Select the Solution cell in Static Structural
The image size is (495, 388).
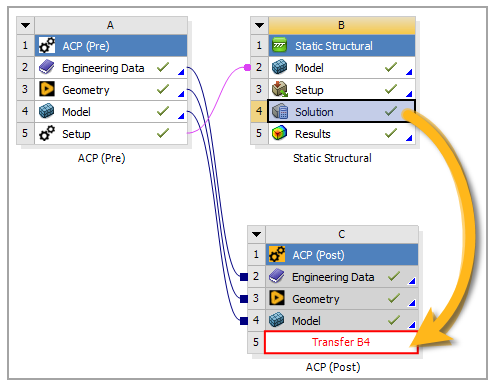pos(341,111)
